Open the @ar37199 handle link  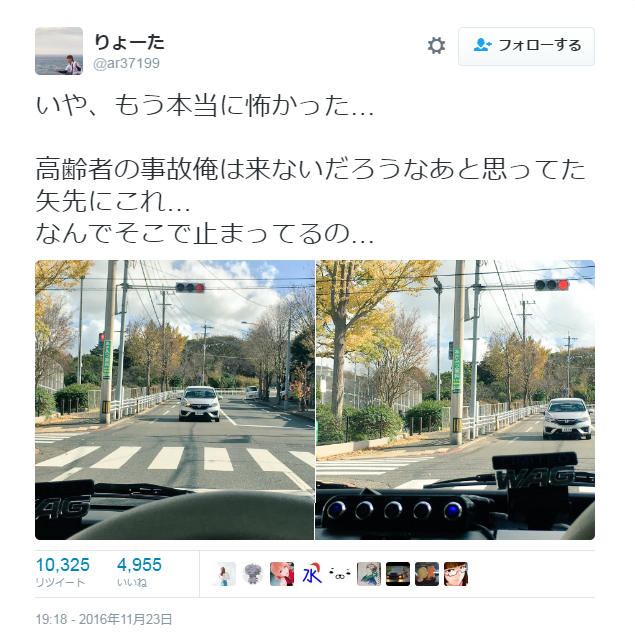coord(126,63)
